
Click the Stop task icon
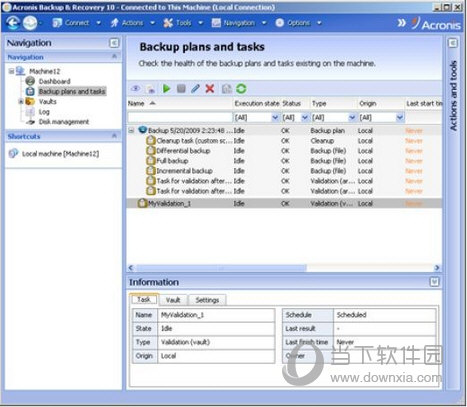(x=181, y=89)
